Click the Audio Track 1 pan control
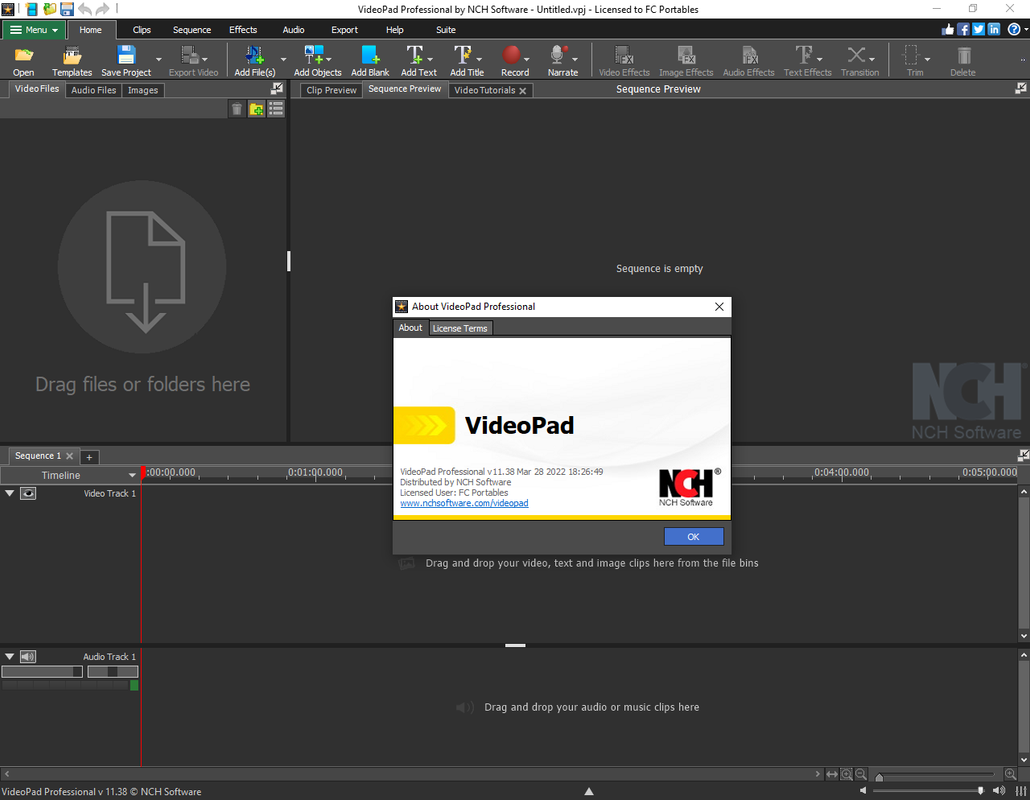The image size is (1030, 800). click(x=113, y=671)
